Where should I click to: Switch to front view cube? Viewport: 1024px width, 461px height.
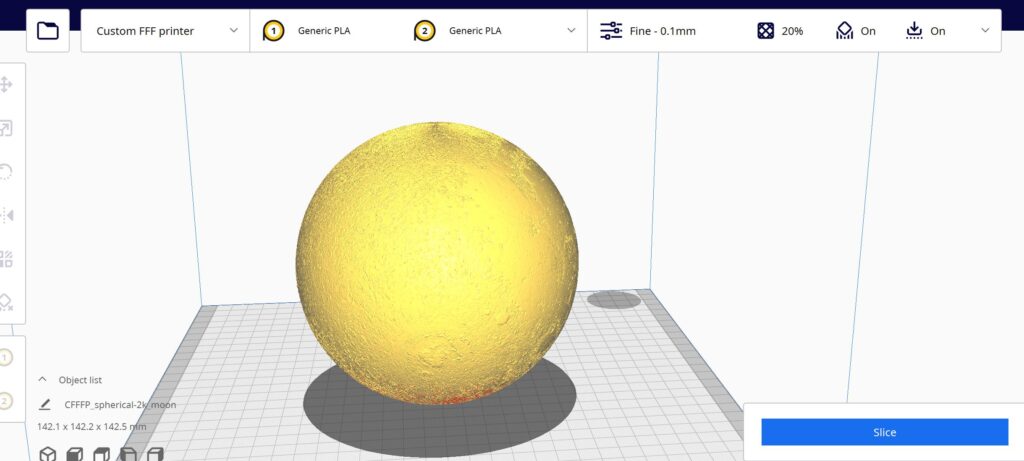pyautogui.click(x=74, y=454)
